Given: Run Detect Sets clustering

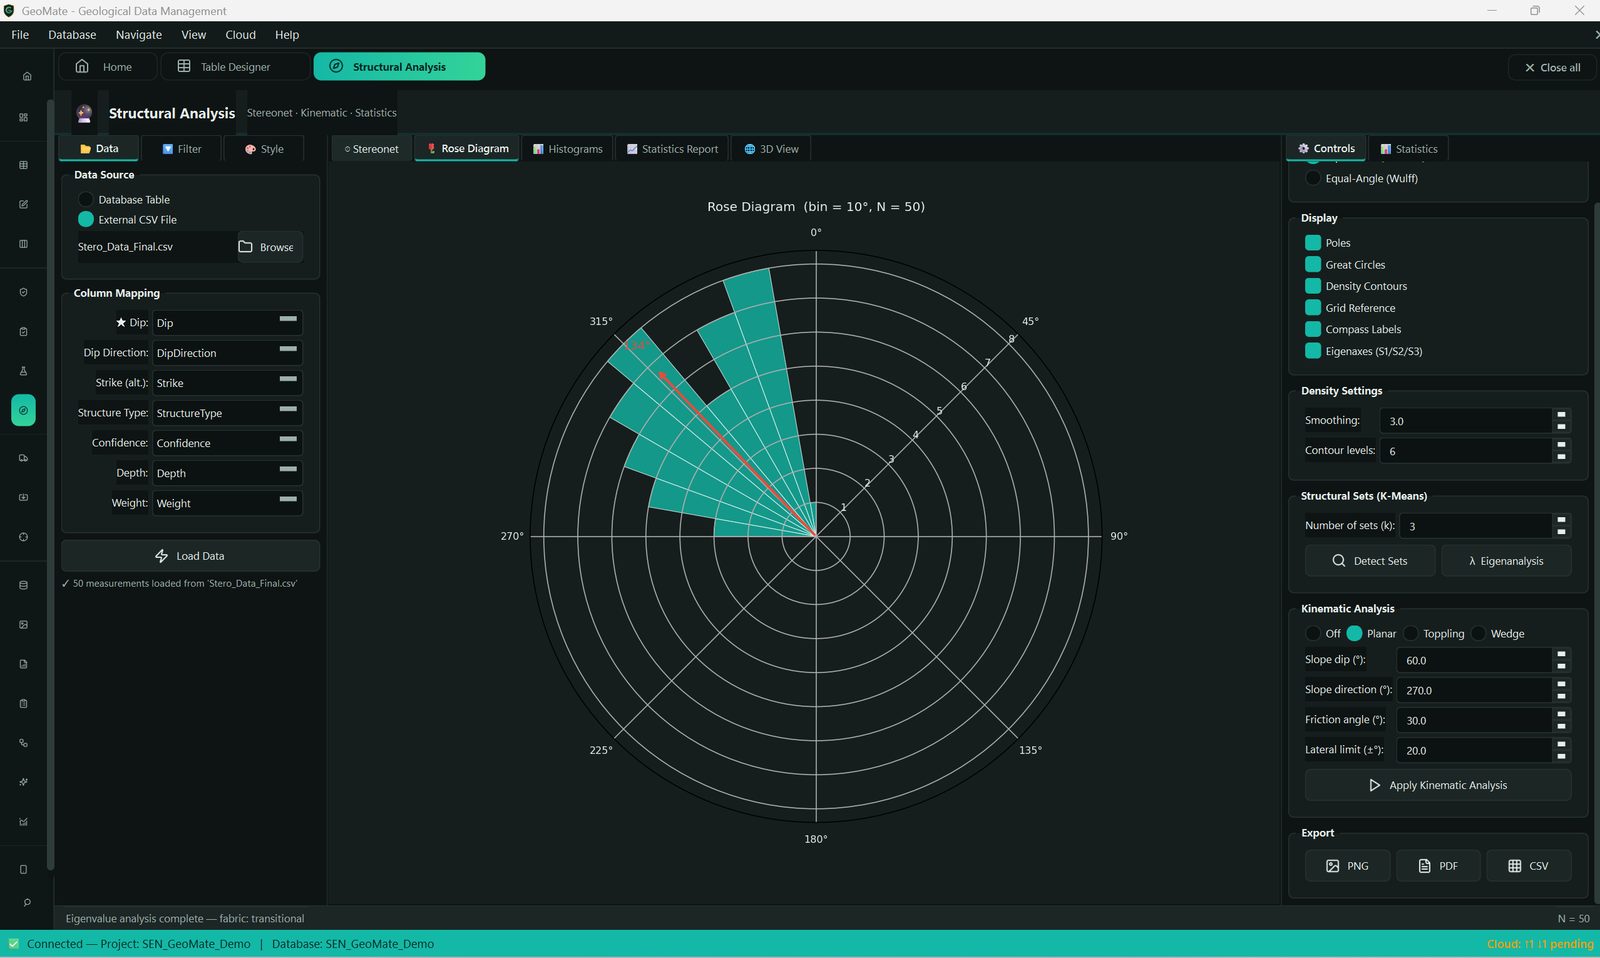Looking at the screenshot, I should coord(1370,561).
